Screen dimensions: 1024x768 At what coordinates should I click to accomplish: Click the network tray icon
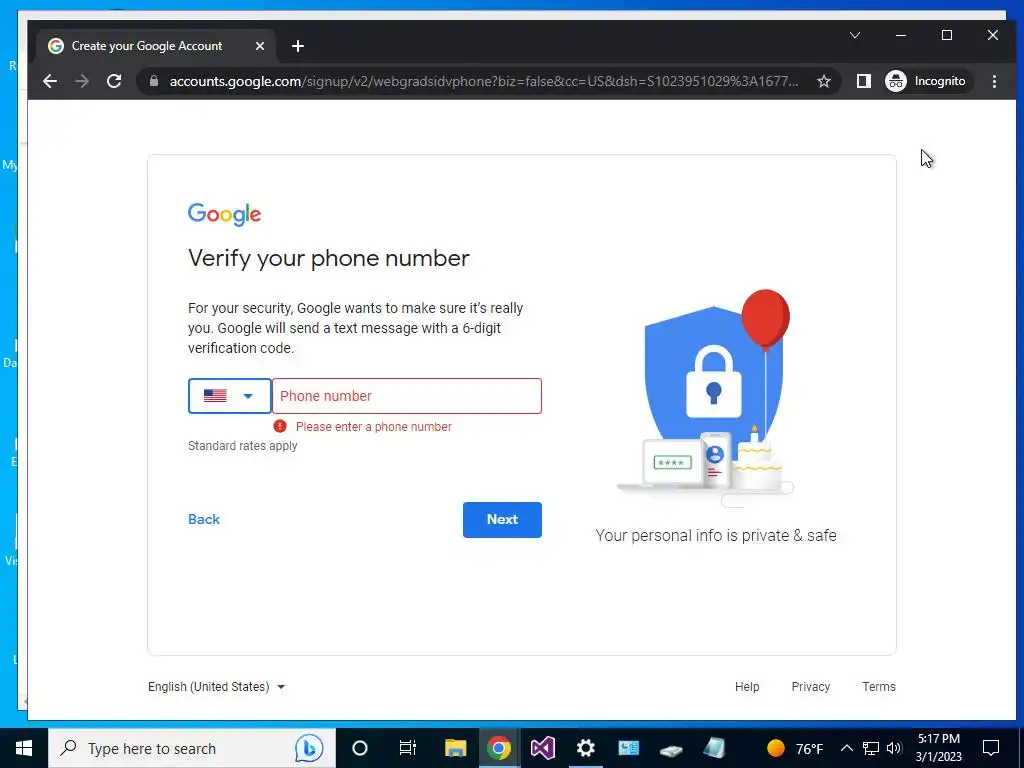click(x=871, y=748)
